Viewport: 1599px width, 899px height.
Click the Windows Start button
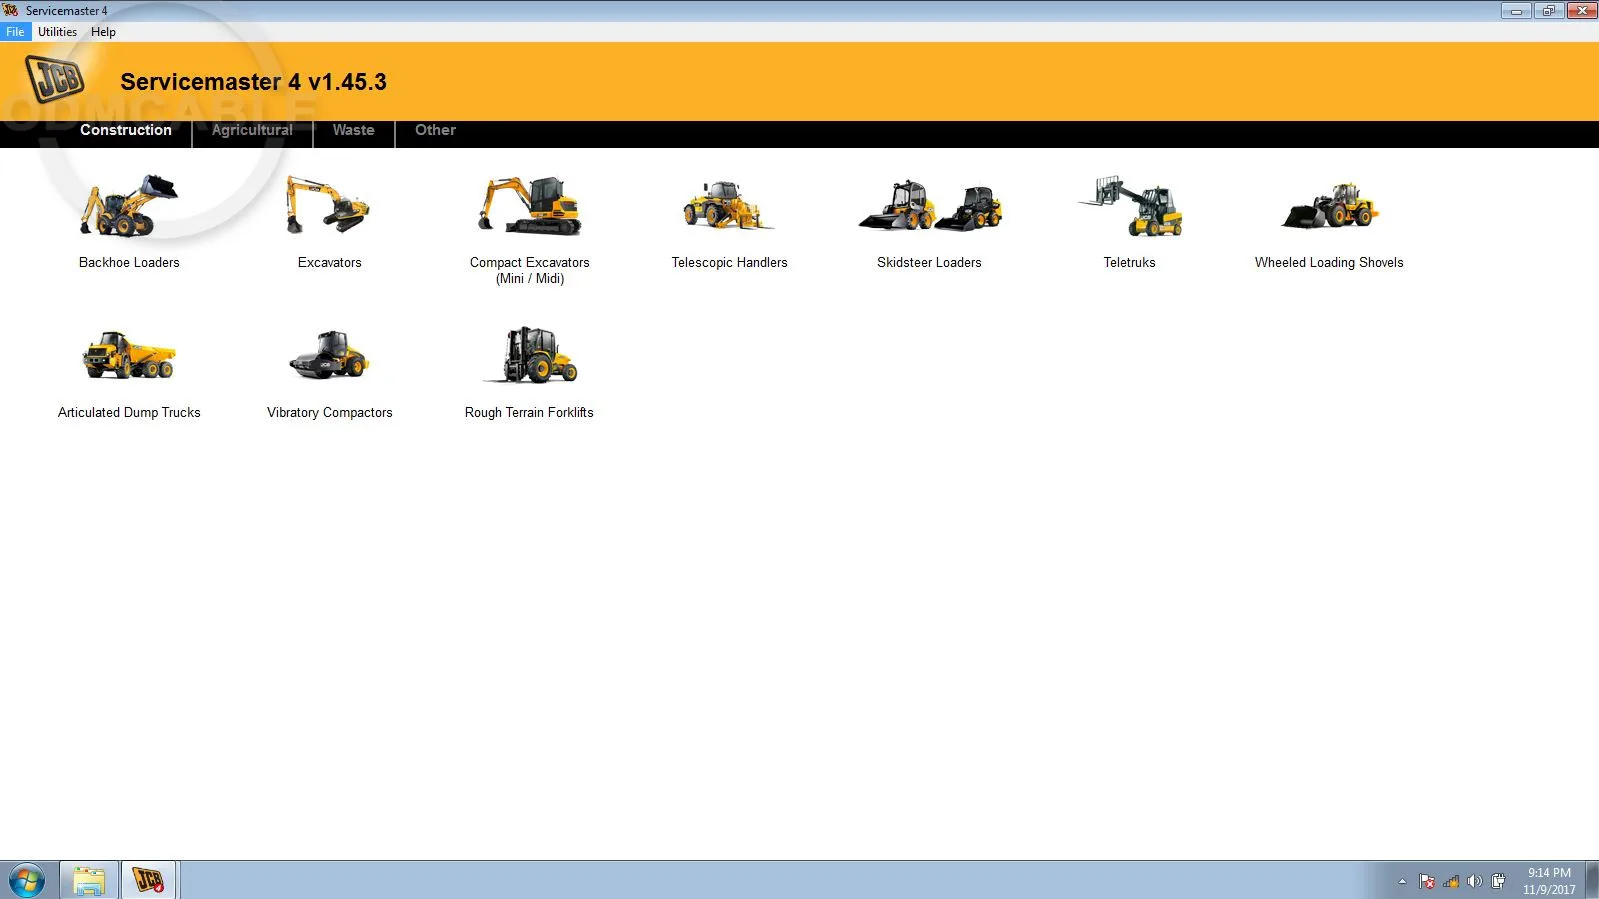(27, 880)
